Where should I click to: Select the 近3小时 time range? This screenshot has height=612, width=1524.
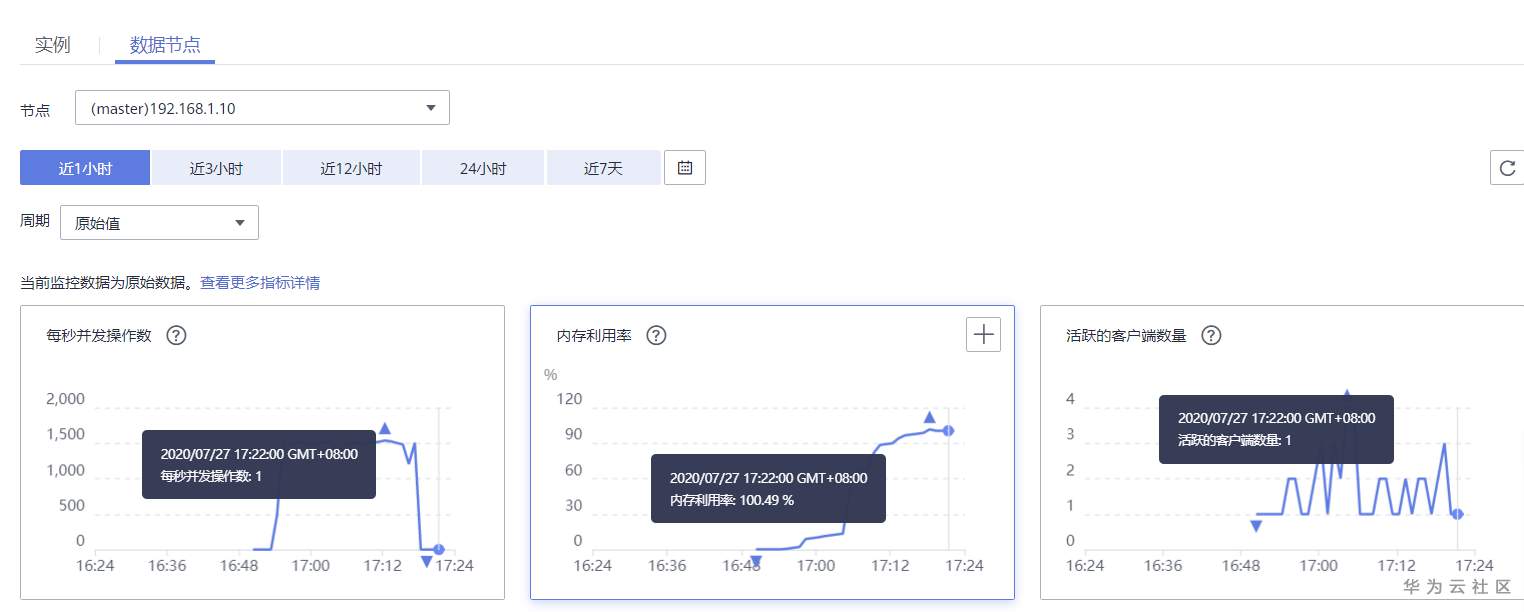pyautogui.click(x=216, y=168)
